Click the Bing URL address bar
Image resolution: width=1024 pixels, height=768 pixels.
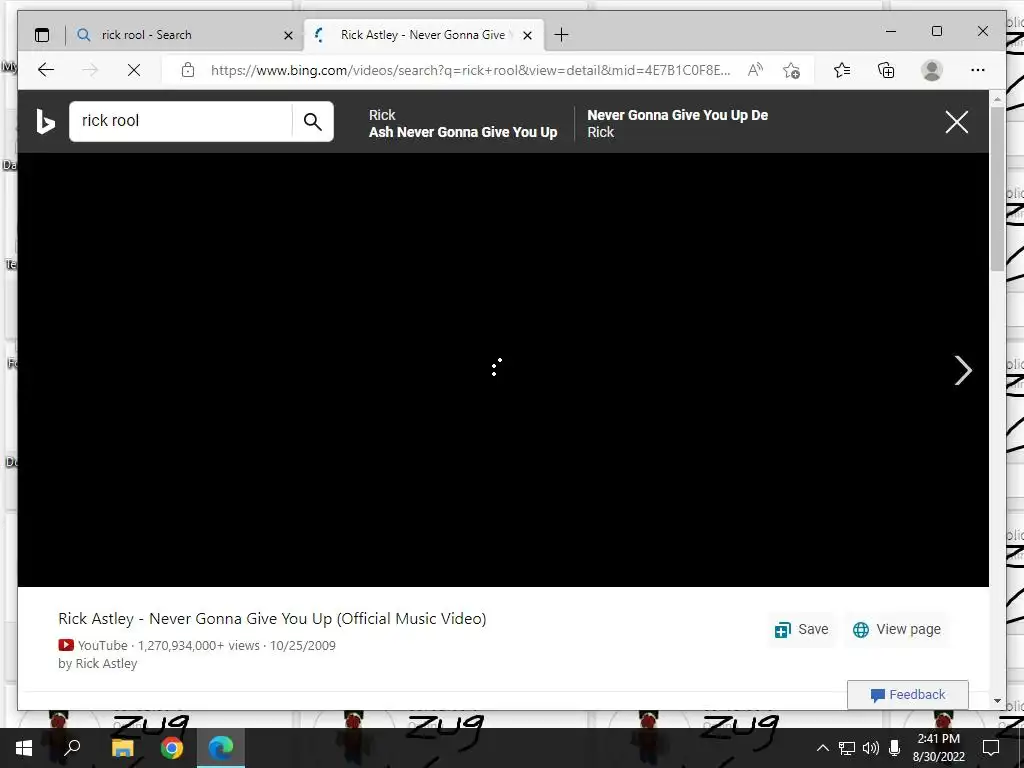(x=470, y=70)
